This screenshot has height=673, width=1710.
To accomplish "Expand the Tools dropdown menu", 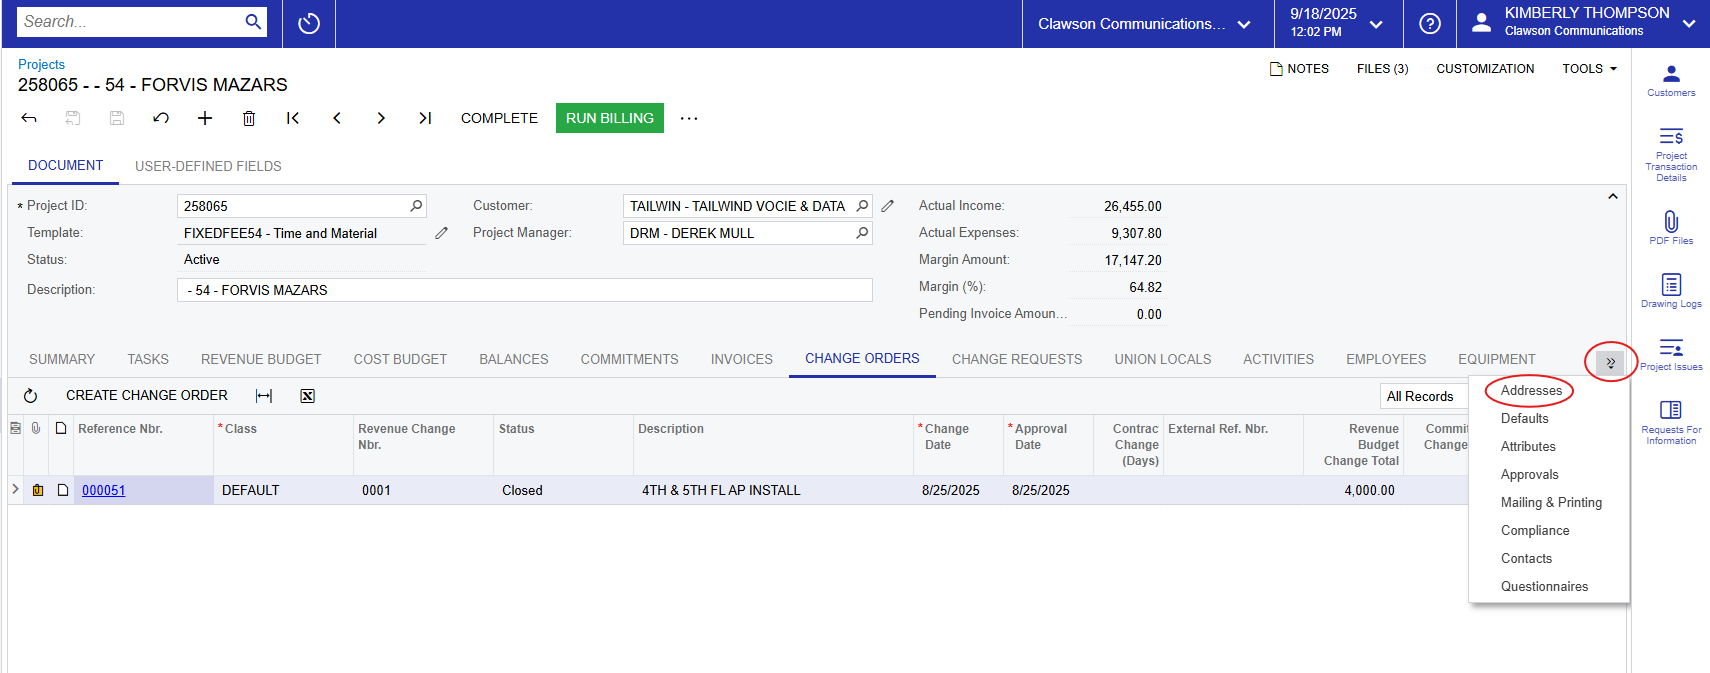I will click(x=1589, y=69).
